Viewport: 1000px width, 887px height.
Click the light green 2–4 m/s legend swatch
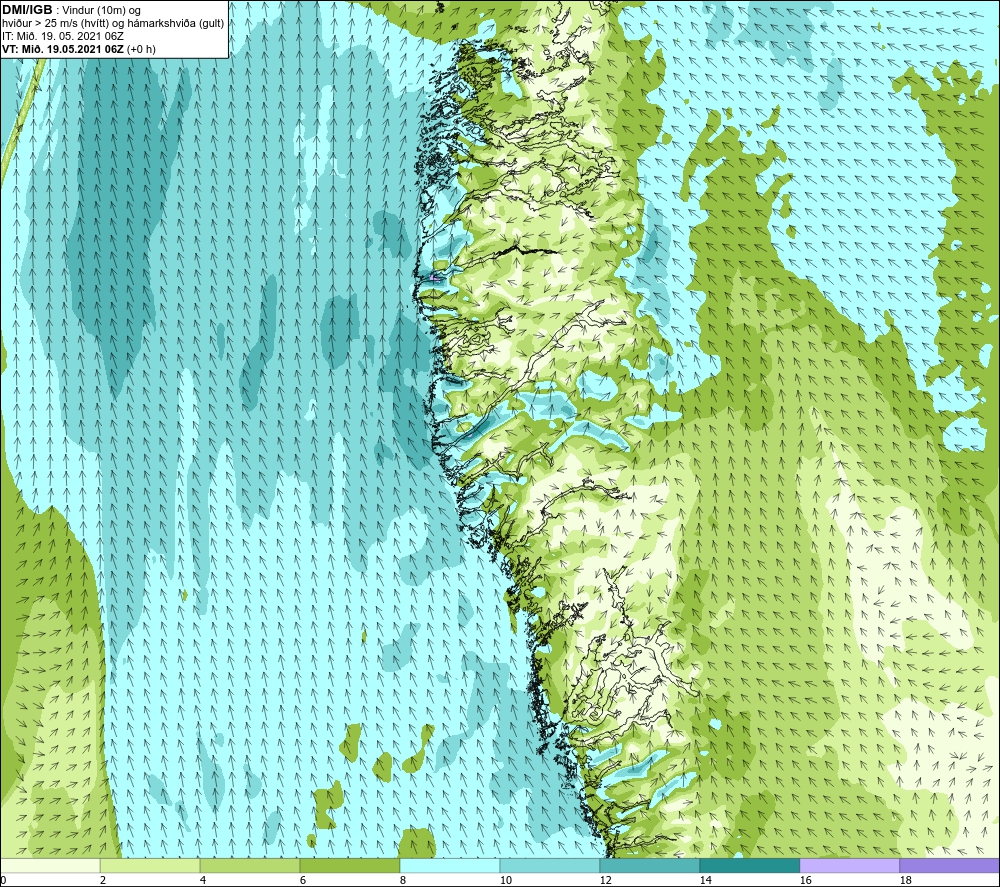pyautogui.click(x=150, y=865)
